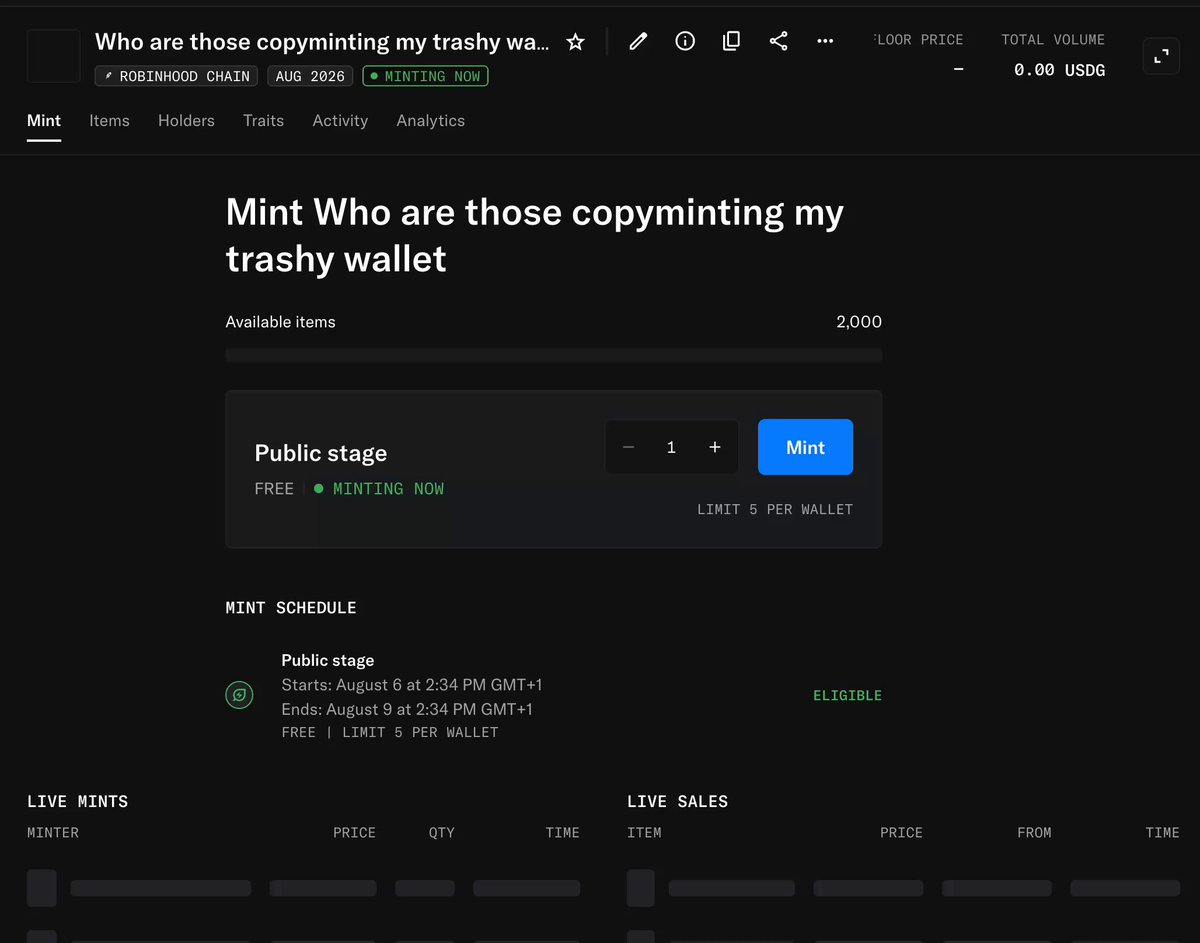Open the three-dot more options menu

[825, 41]
